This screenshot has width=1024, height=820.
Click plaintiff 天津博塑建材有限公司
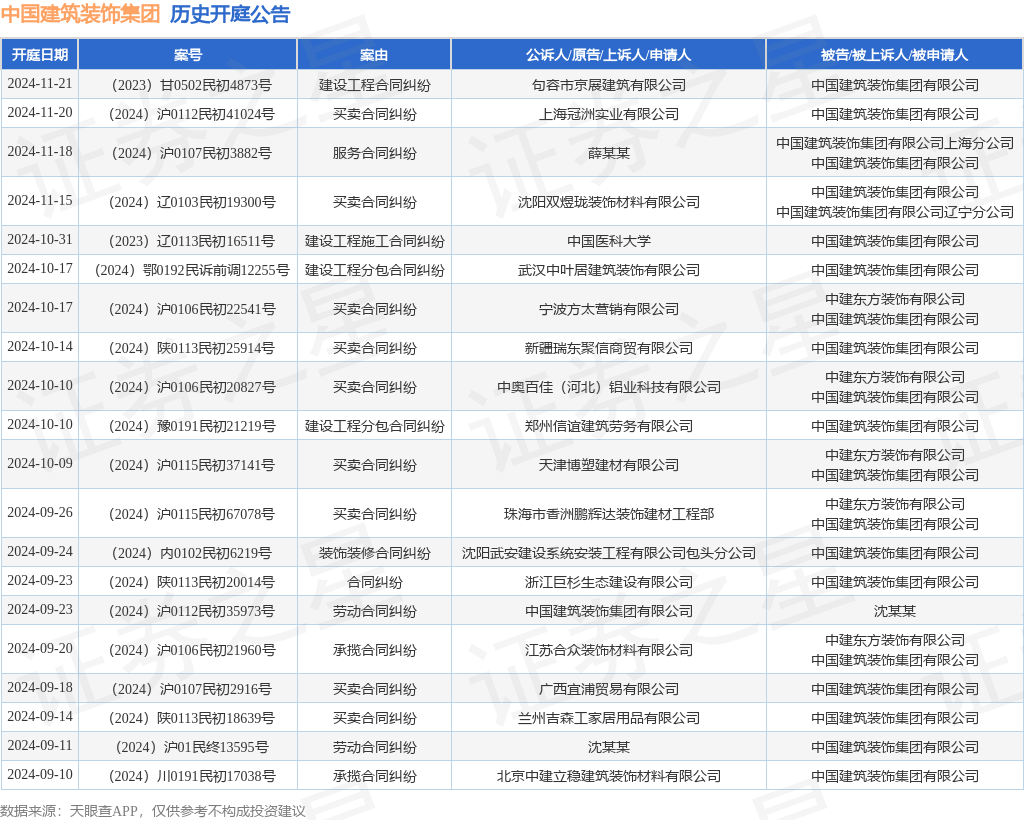(609, 465)
